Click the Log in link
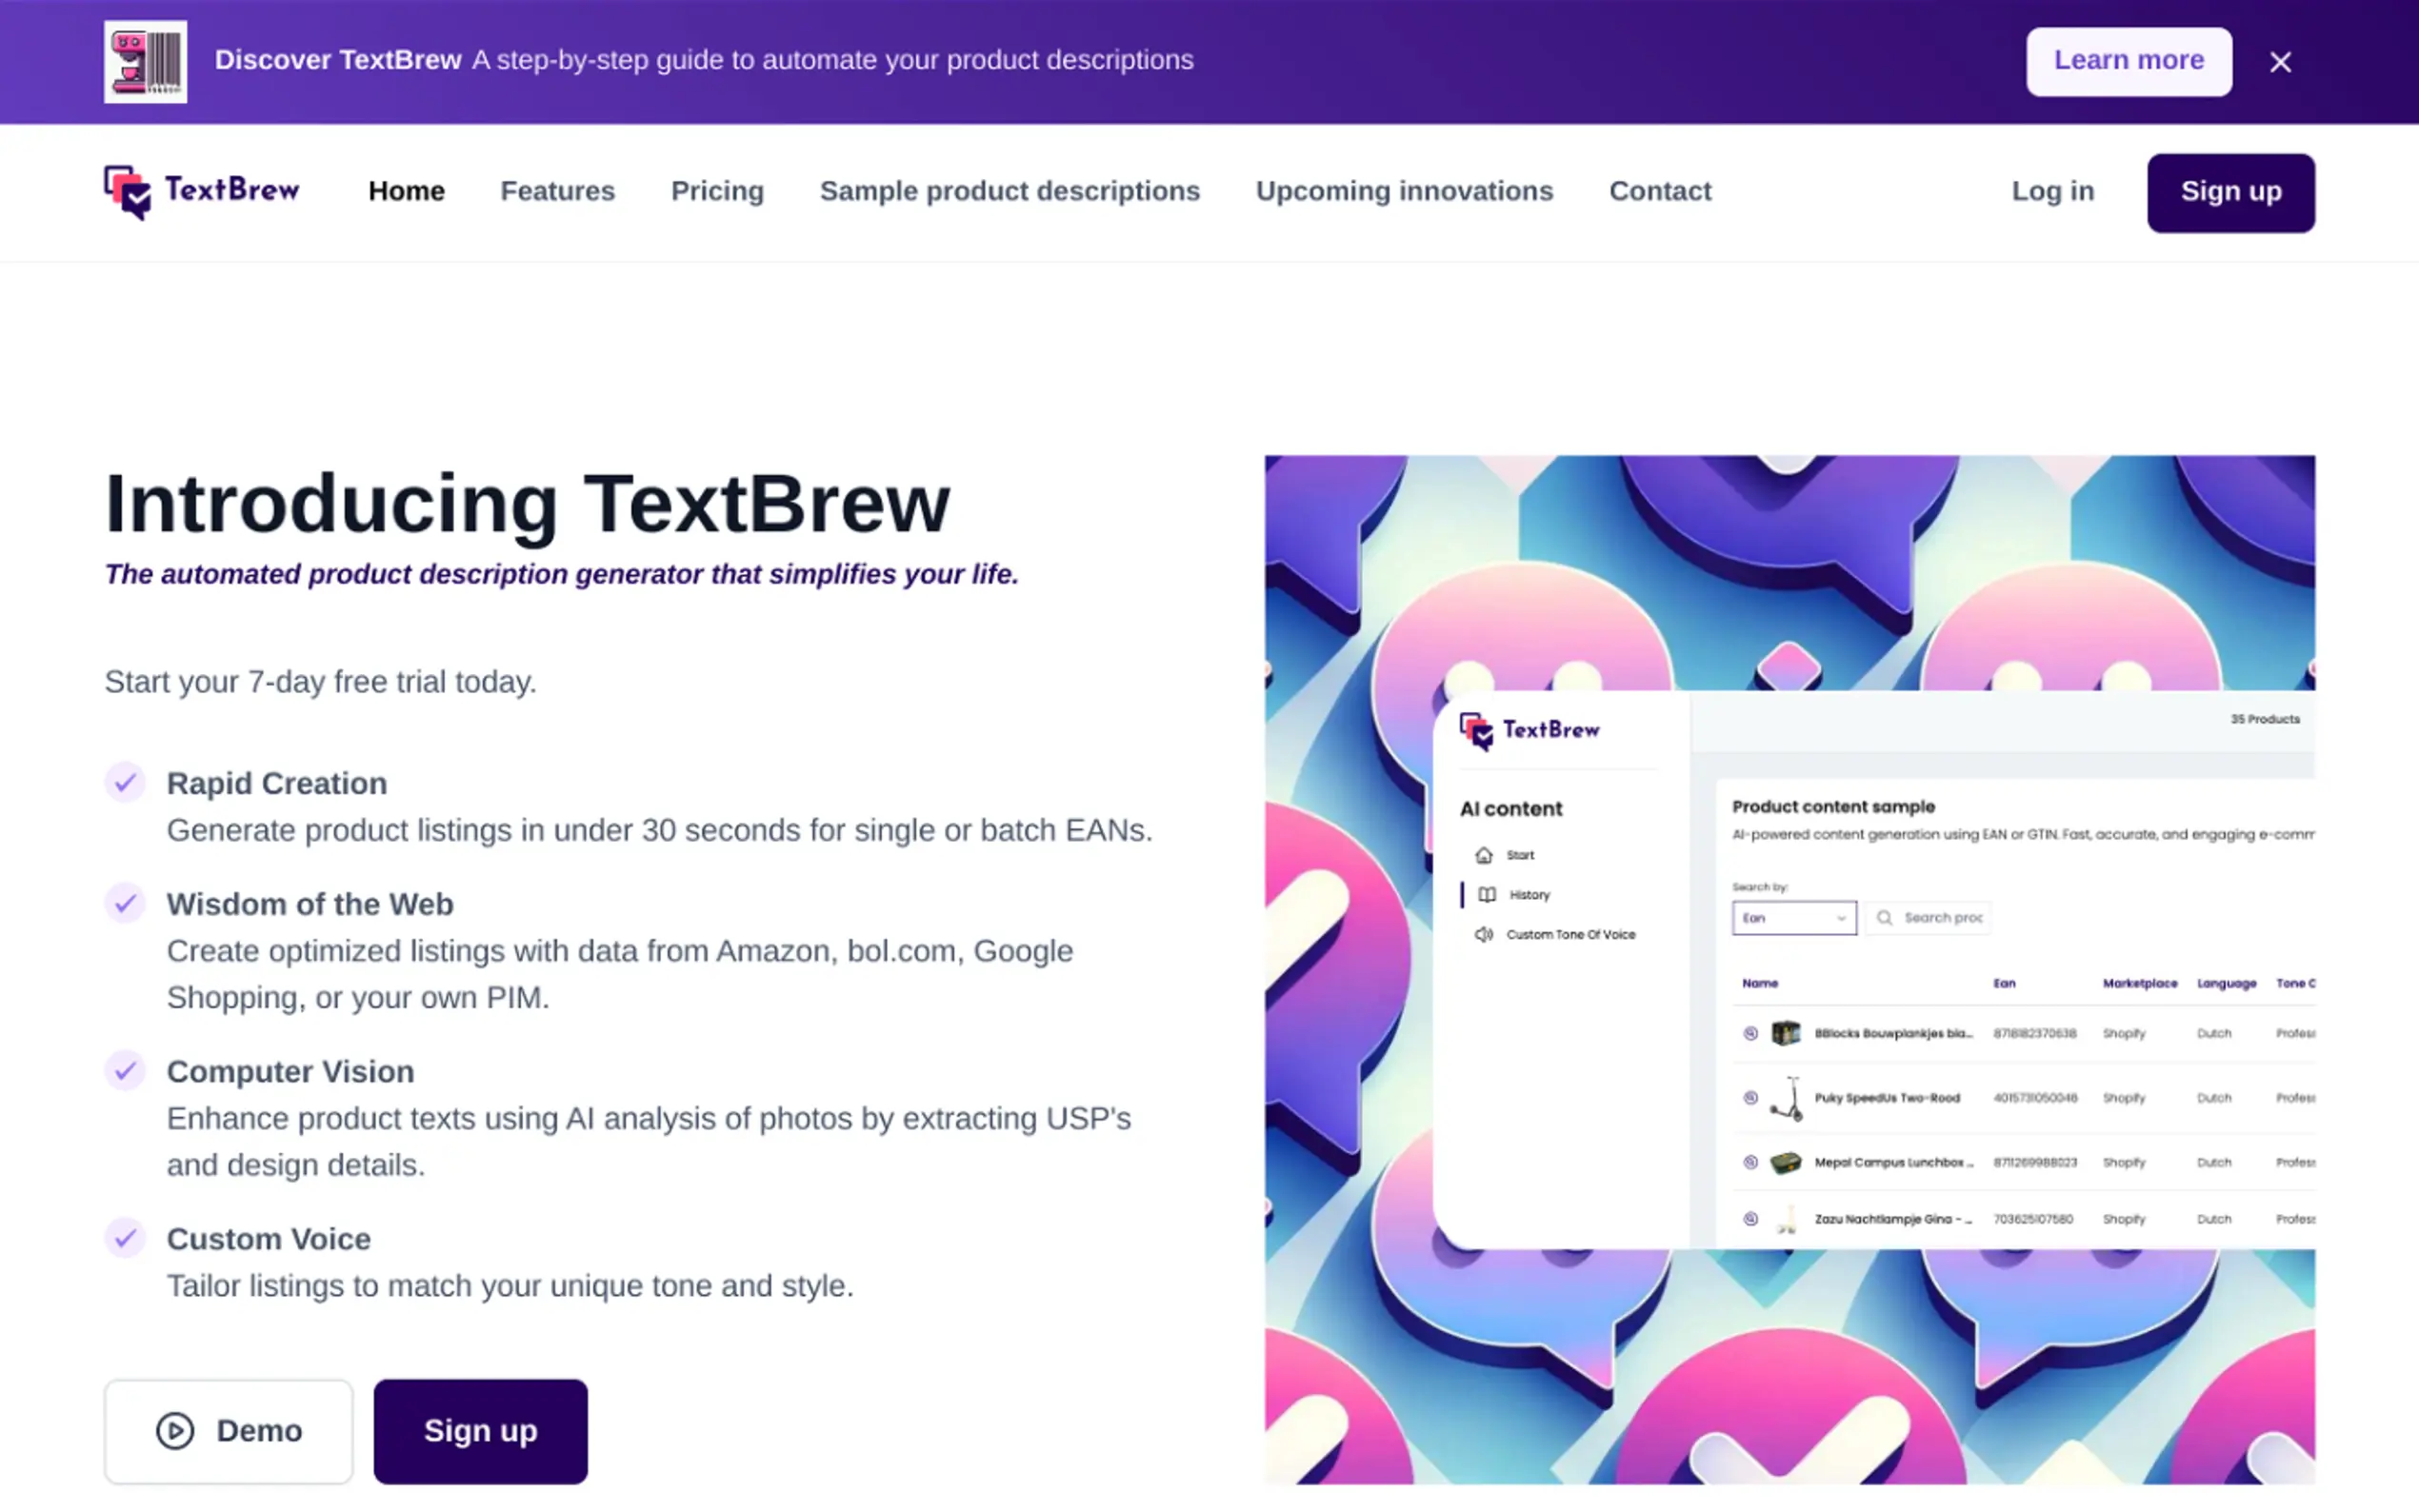The width and height of the screenshot is (2419, 1512). [x=2052, y=191]
